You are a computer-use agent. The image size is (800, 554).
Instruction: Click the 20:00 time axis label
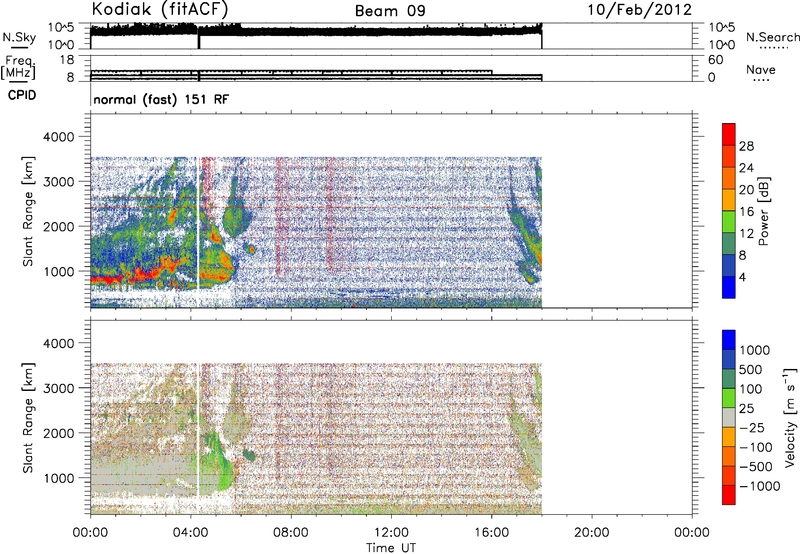[591, 533]
